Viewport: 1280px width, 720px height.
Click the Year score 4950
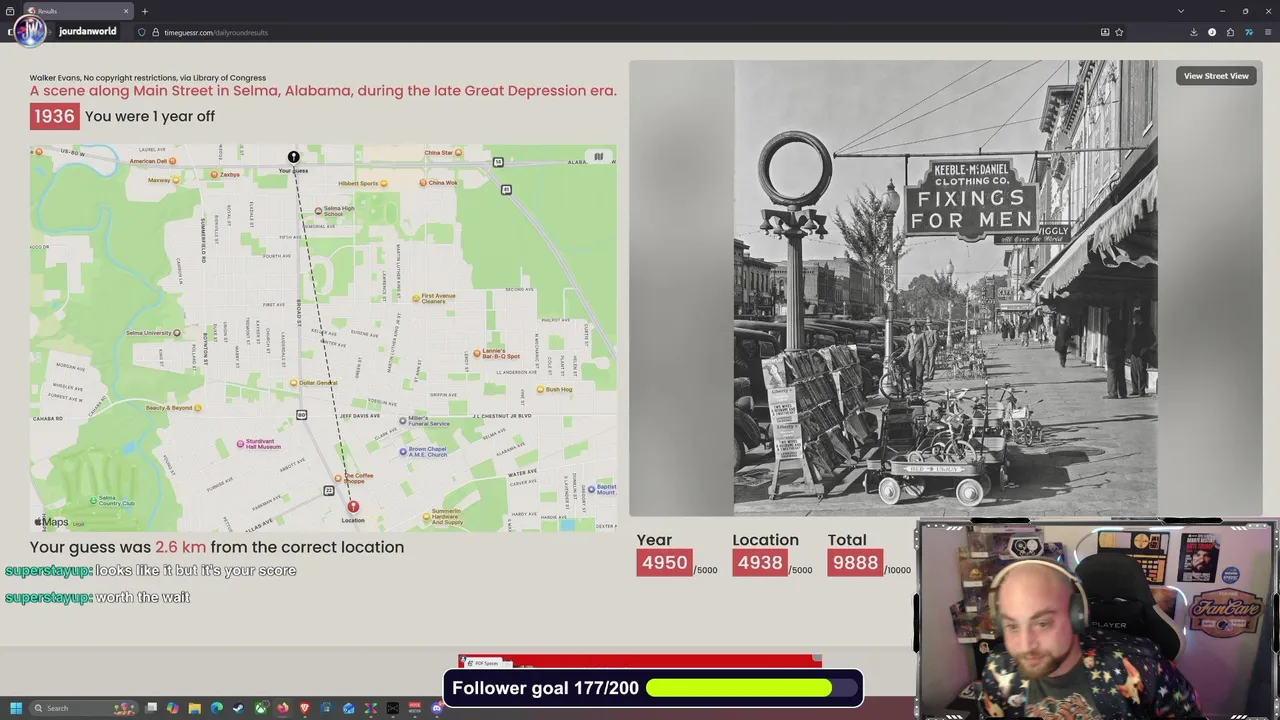[664, 563]
